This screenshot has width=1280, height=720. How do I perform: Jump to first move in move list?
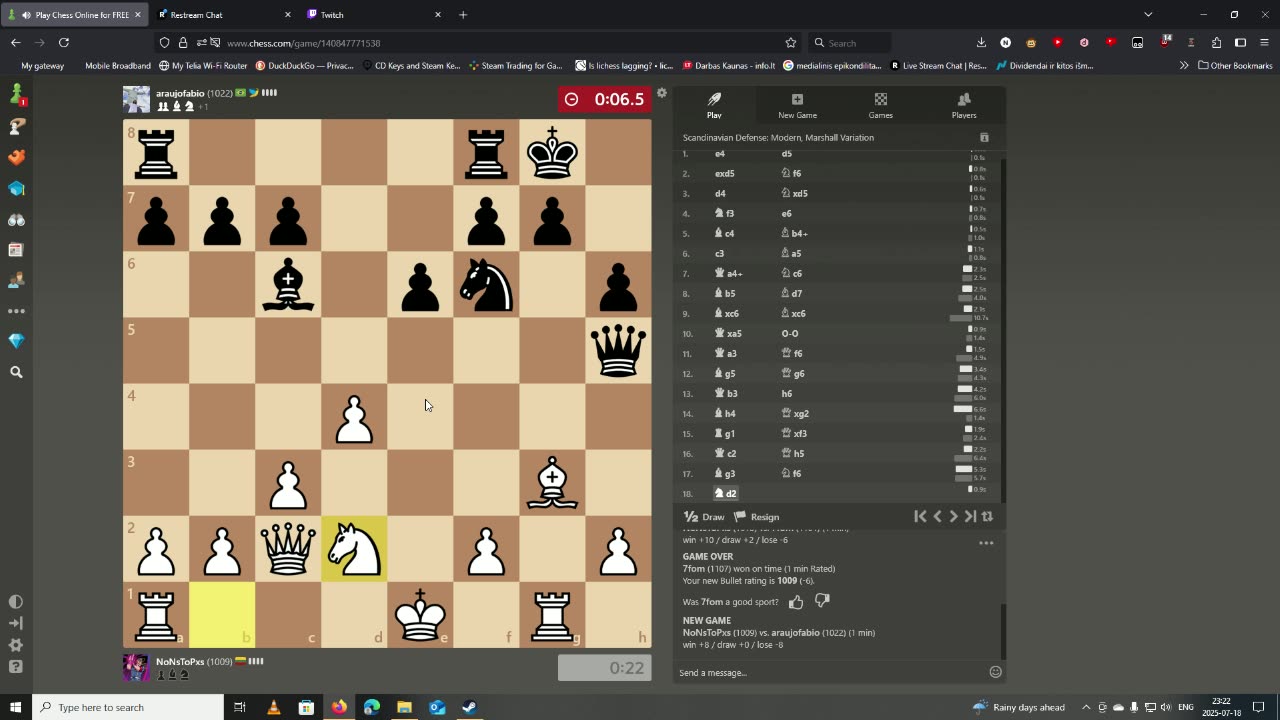[920, 516]
